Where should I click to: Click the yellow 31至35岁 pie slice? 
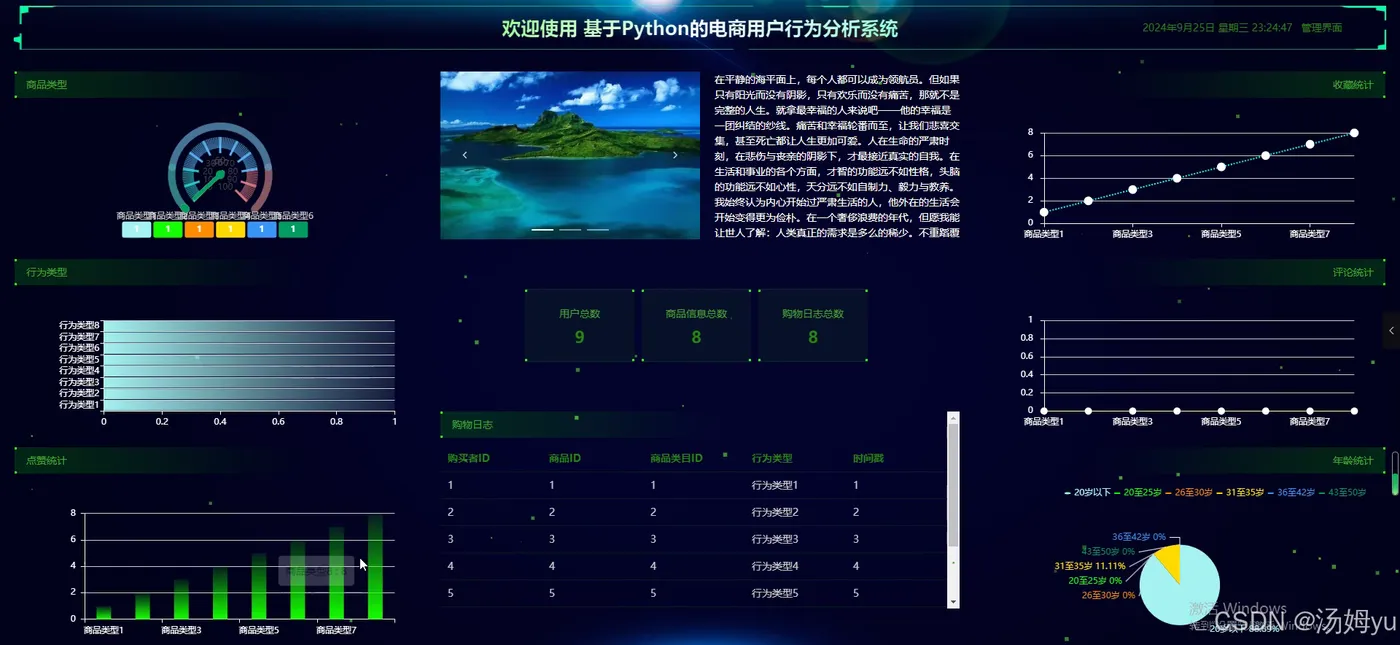click(1170, 564)
